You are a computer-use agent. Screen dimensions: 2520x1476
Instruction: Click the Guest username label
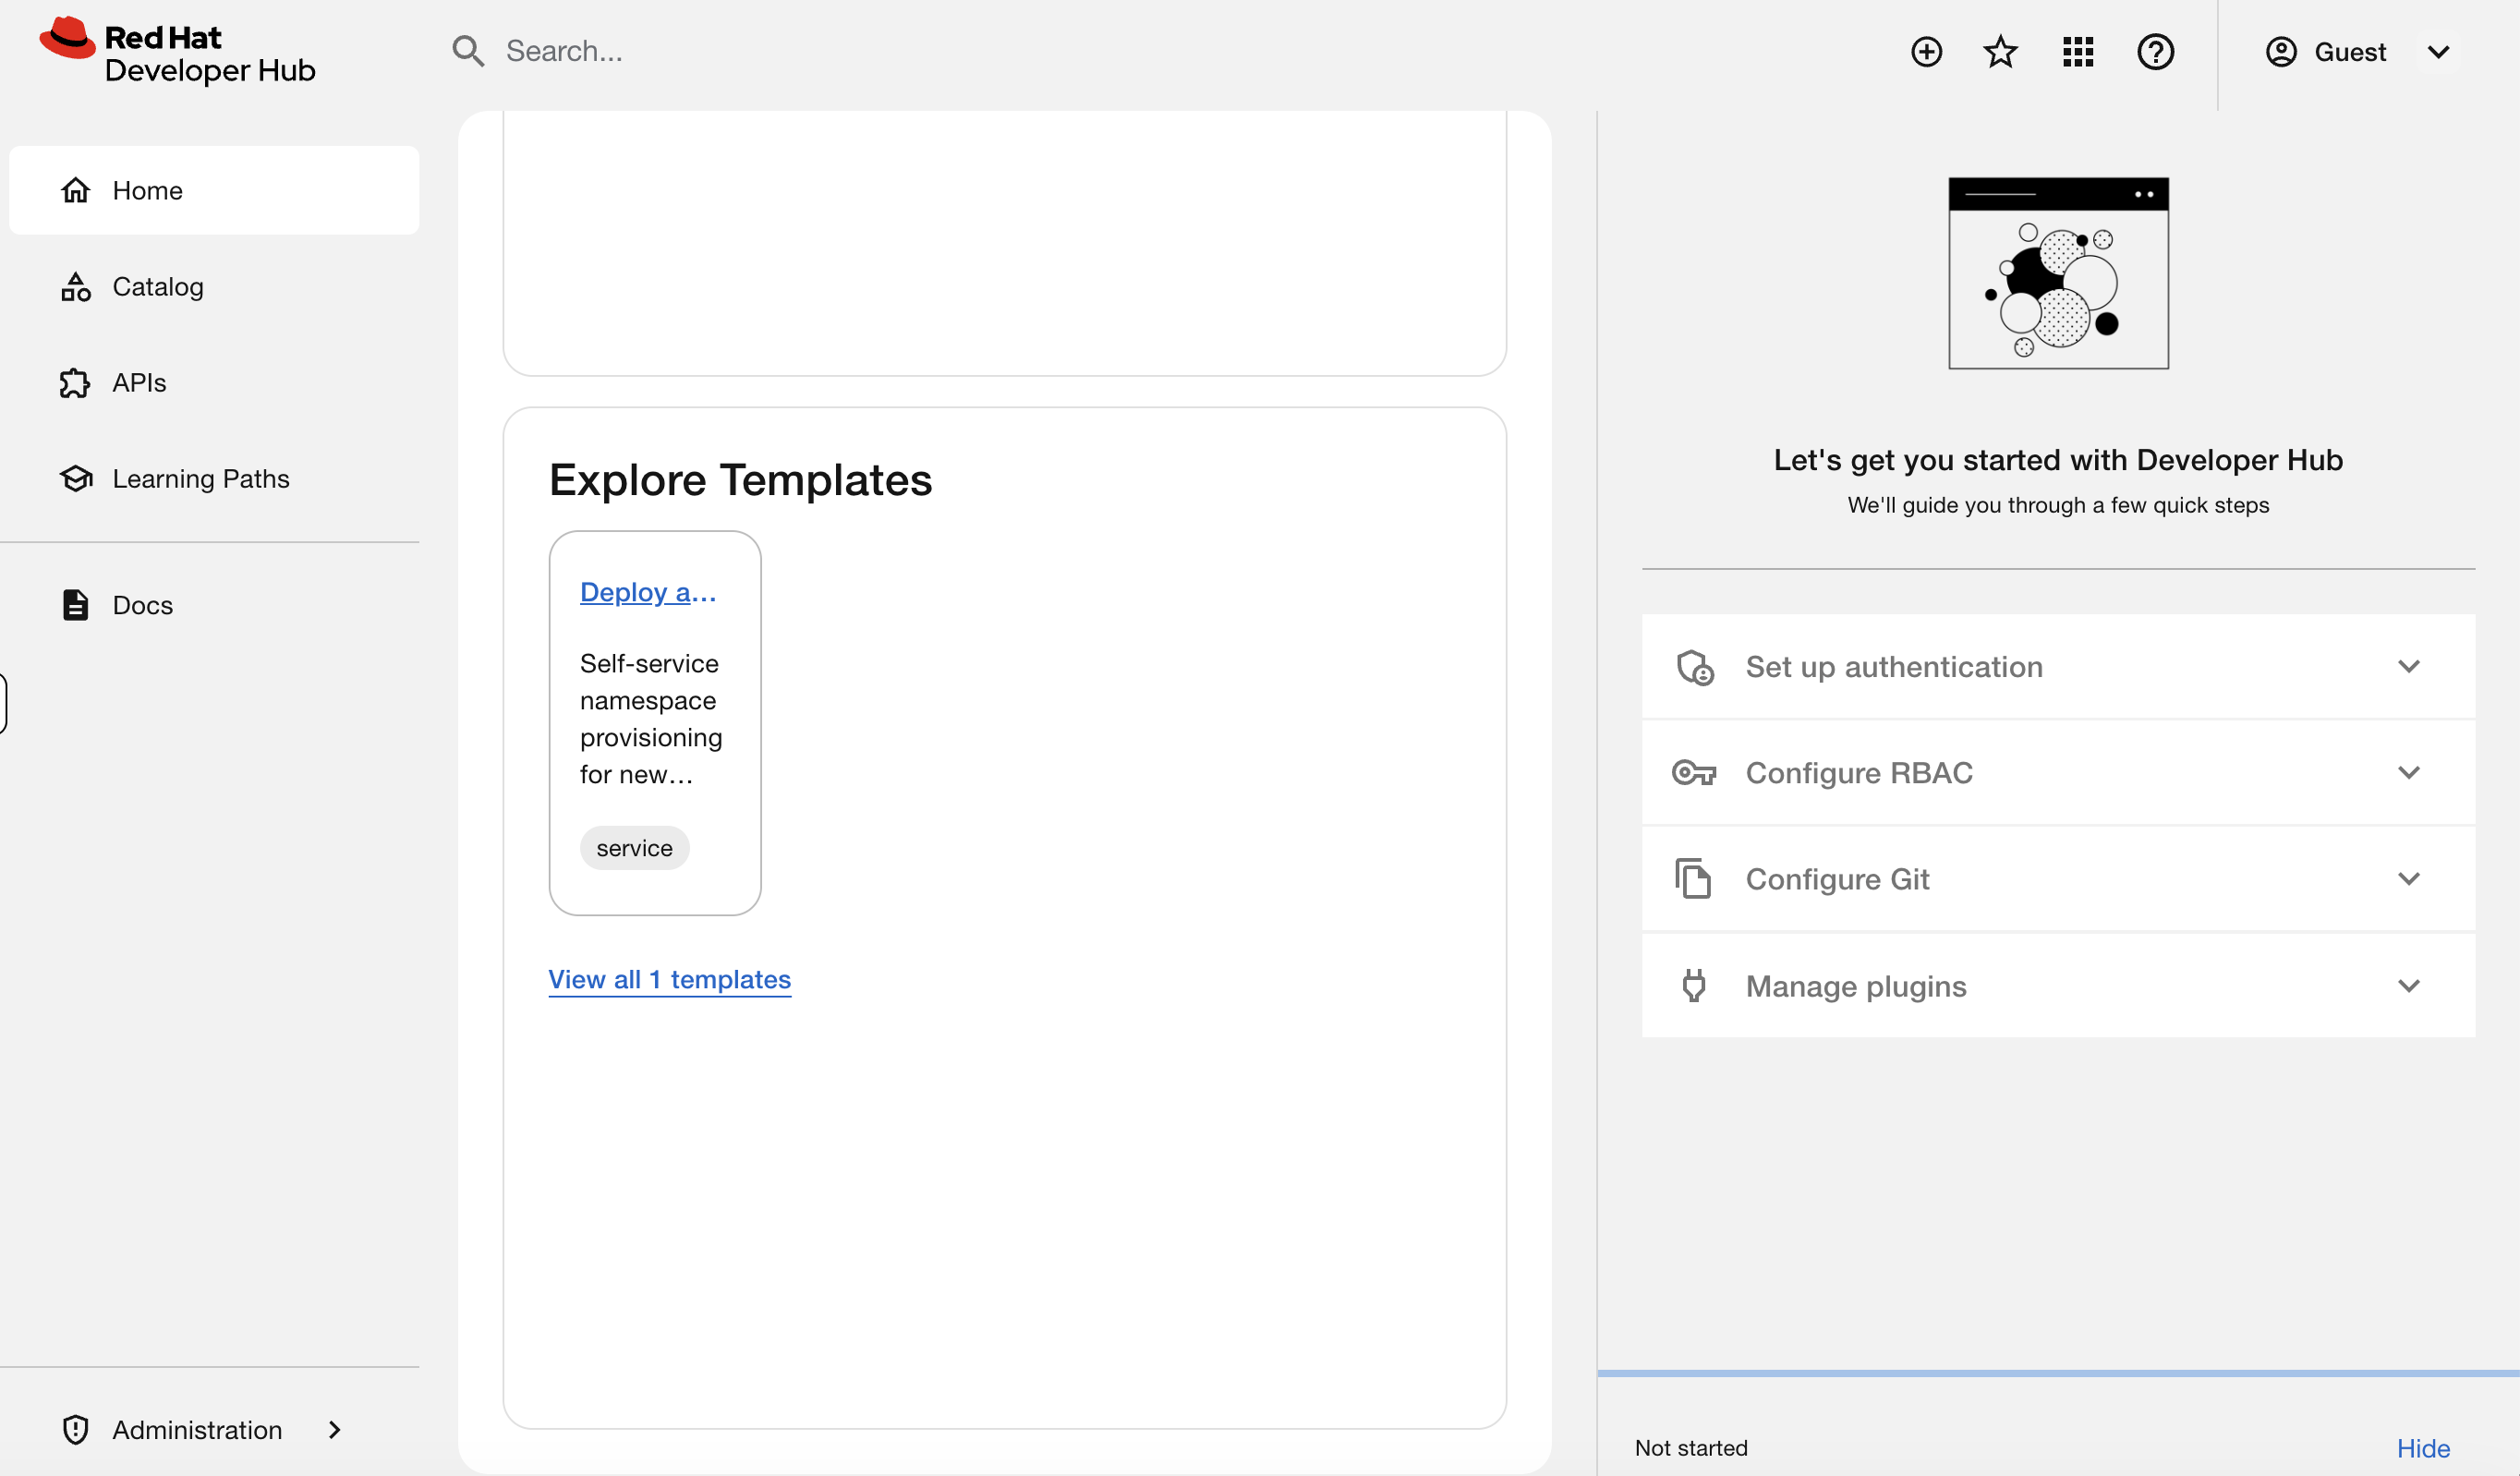(2350, 52)
